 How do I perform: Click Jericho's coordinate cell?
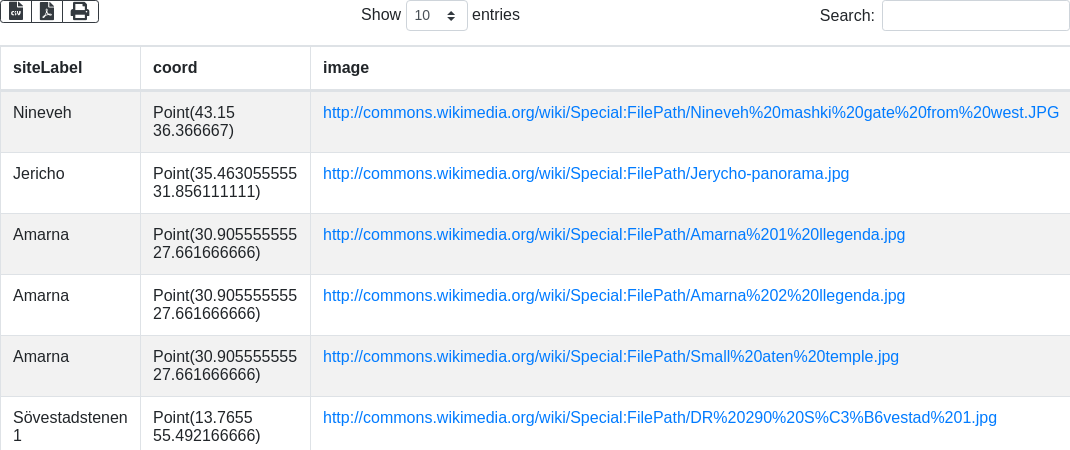point(225,182)
